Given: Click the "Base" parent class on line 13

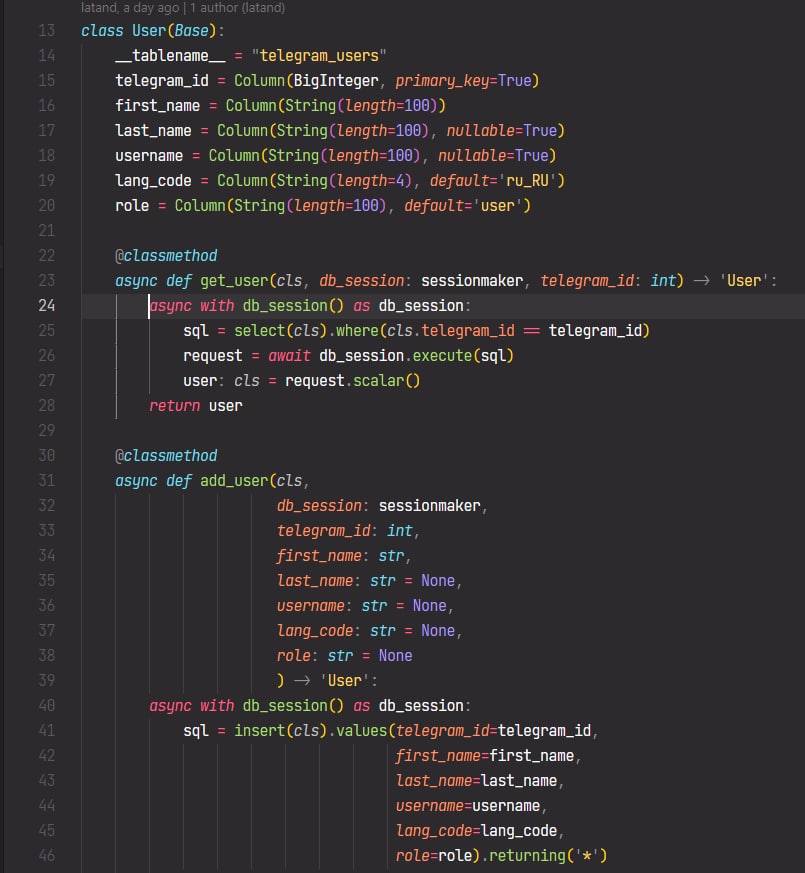Looking at the screenshot, I should [191, 31].
